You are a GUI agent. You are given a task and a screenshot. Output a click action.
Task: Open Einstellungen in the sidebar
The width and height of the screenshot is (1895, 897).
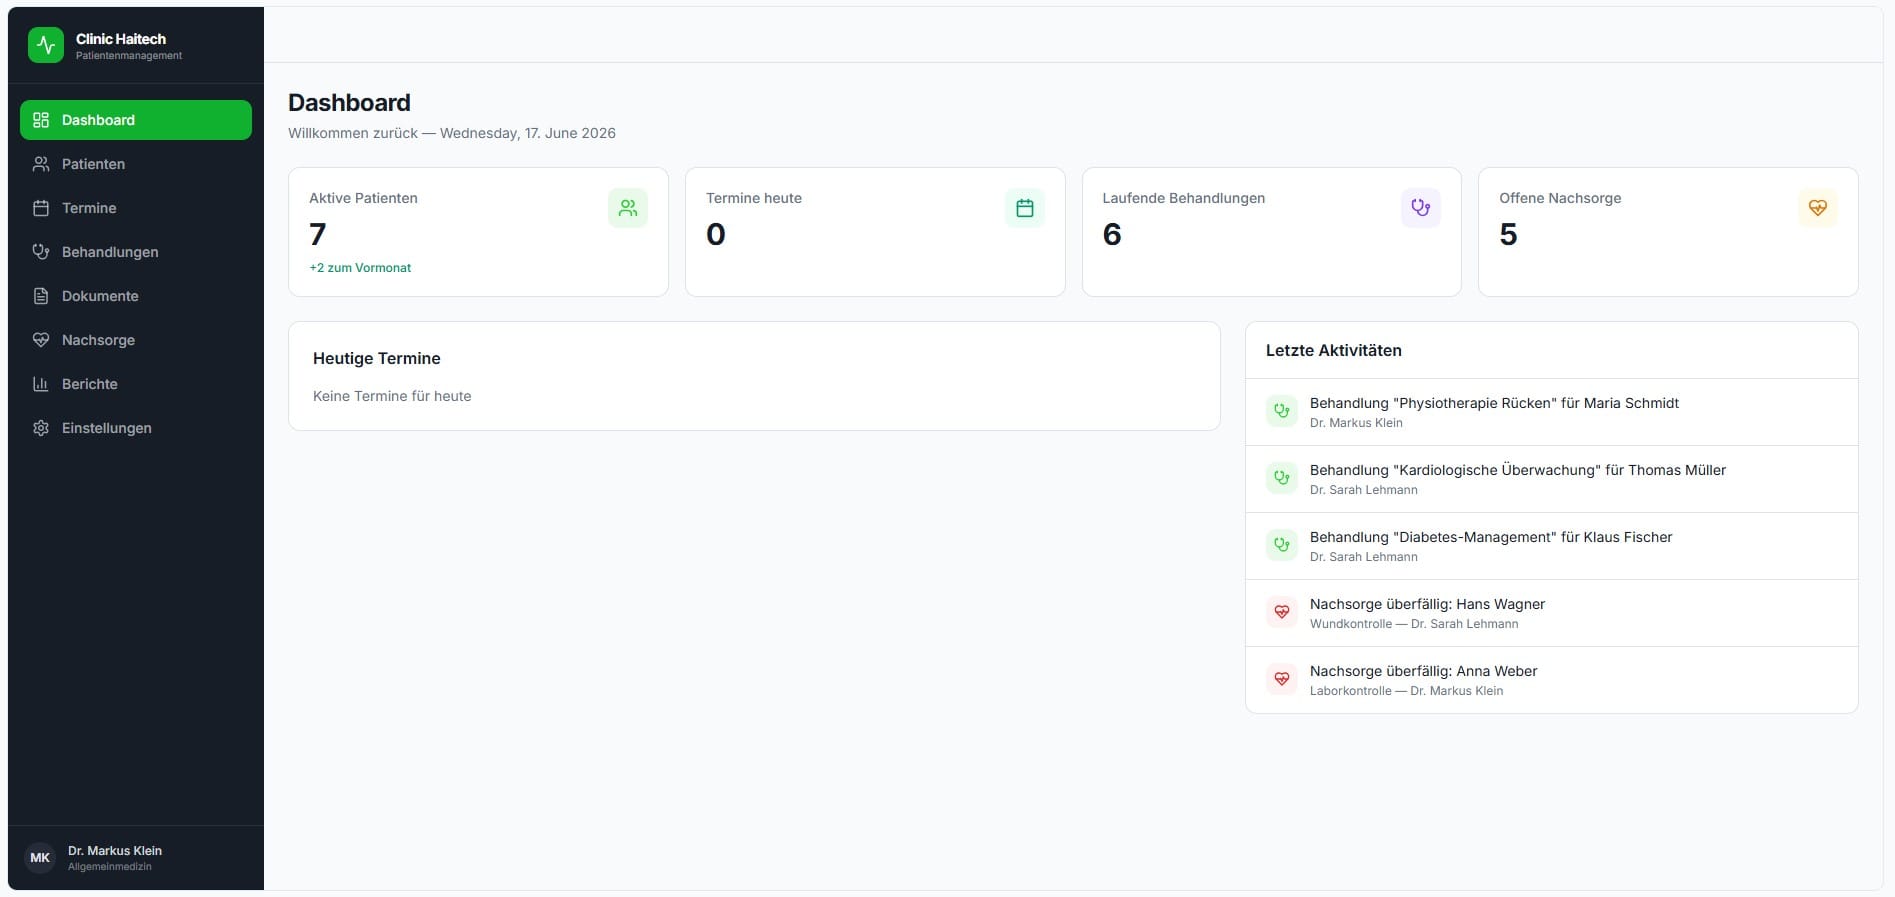click(x=136, y=428)
